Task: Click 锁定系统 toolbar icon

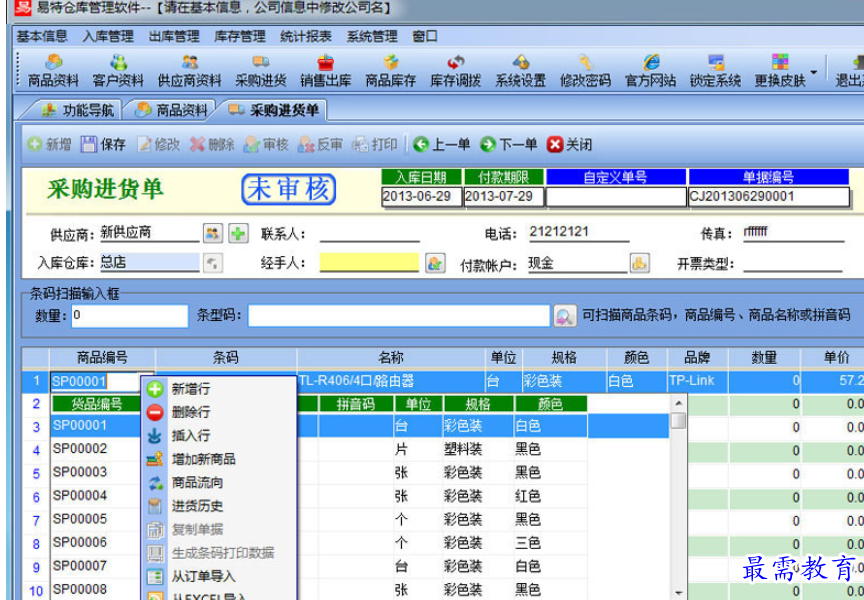Action: (x=715, y=71)
